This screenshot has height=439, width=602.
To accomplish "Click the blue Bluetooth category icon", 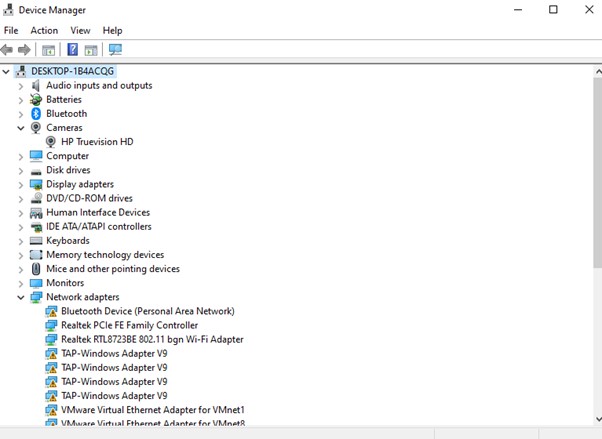I will click(36, 114).
